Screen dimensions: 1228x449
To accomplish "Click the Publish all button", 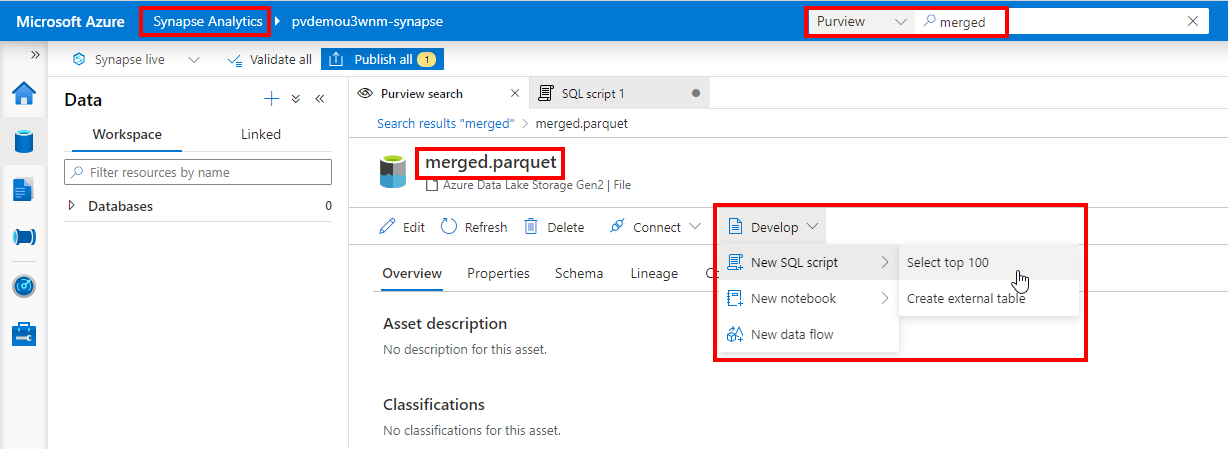I will point(382,59).
